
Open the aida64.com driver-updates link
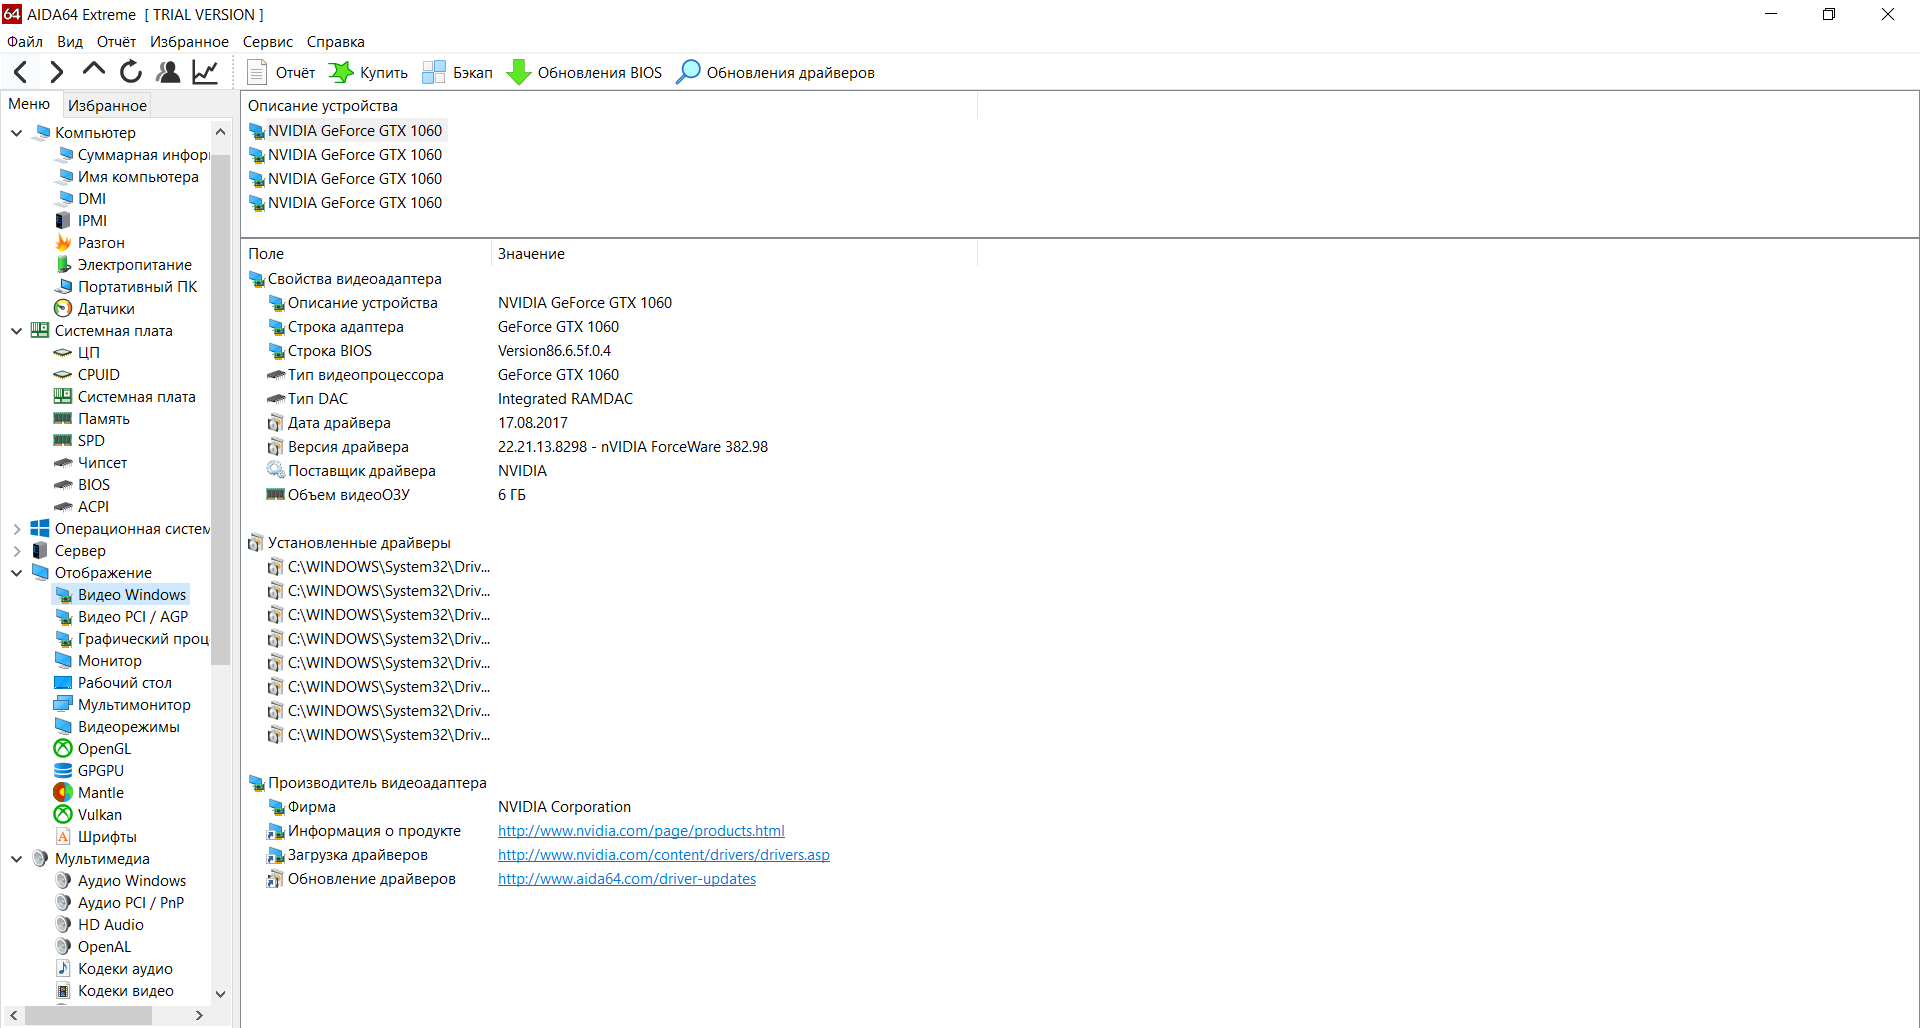(626, 879)
